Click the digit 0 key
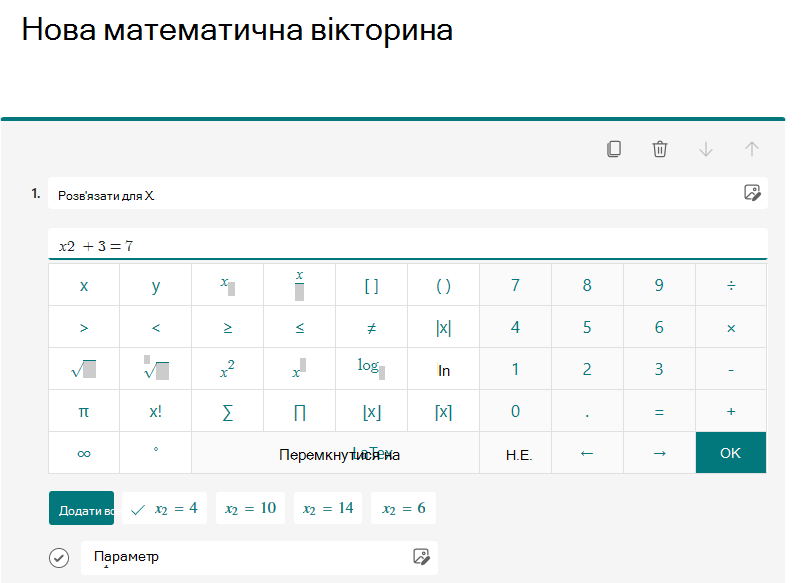Screen dimensions: 804x583 pos(515,411)
